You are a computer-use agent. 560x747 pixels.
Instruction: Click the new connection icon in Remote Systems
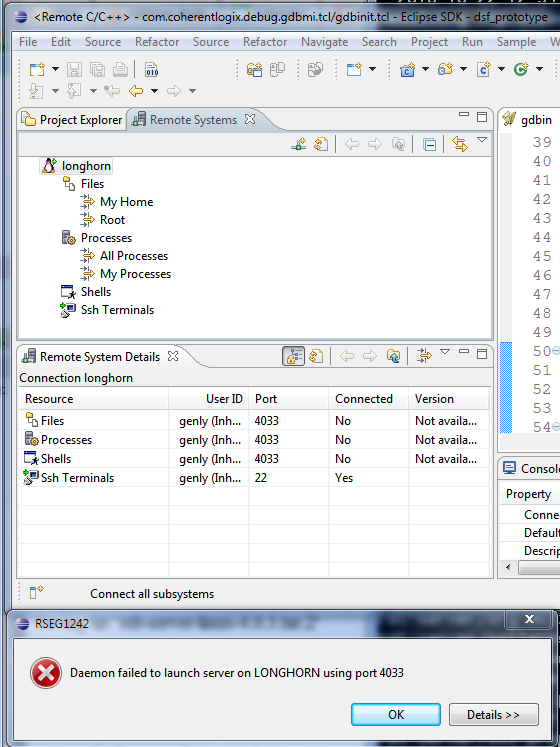point(299,144)
